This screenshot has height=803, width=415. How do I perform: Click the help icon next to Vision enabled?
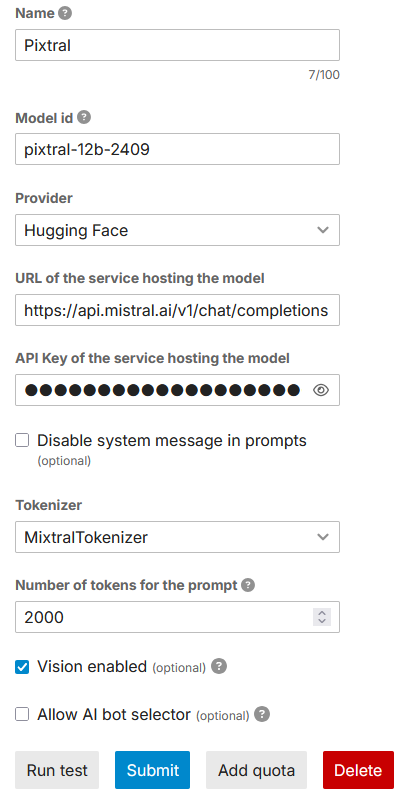coord(219,666)
